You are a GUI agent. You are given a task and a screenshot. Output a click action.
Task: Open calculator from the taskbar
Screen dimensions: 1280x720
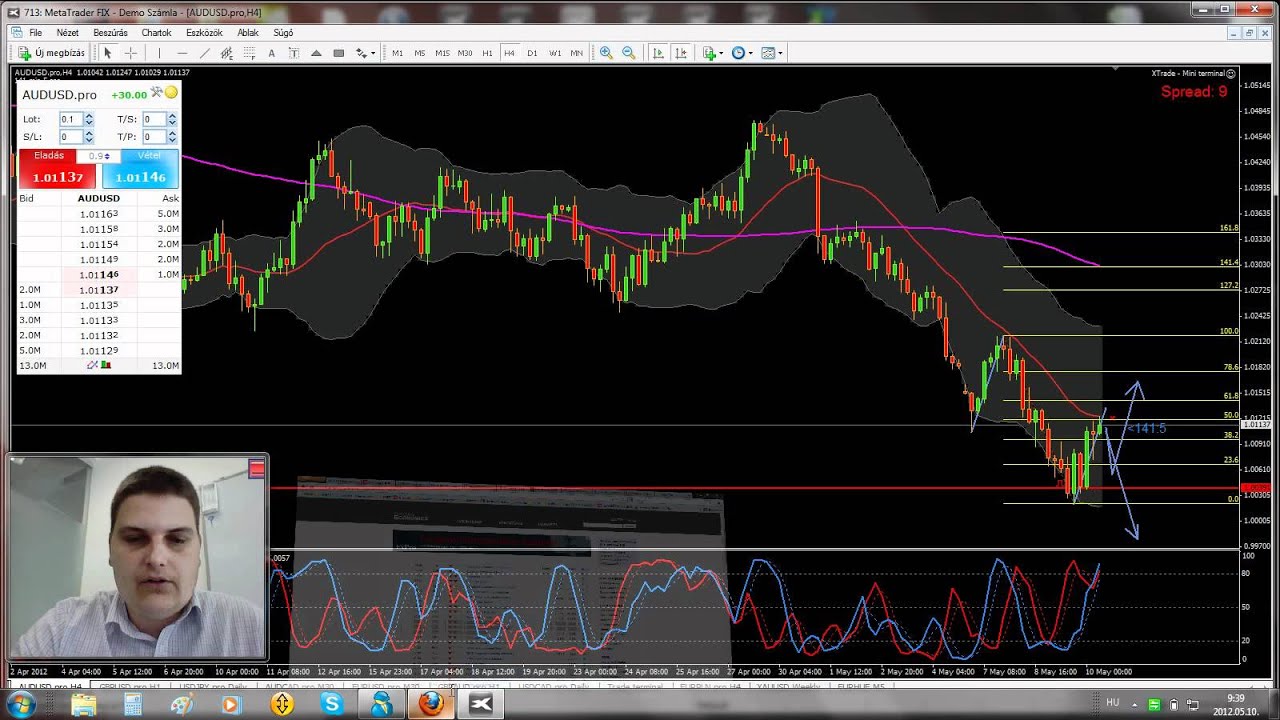pos(133,704)
